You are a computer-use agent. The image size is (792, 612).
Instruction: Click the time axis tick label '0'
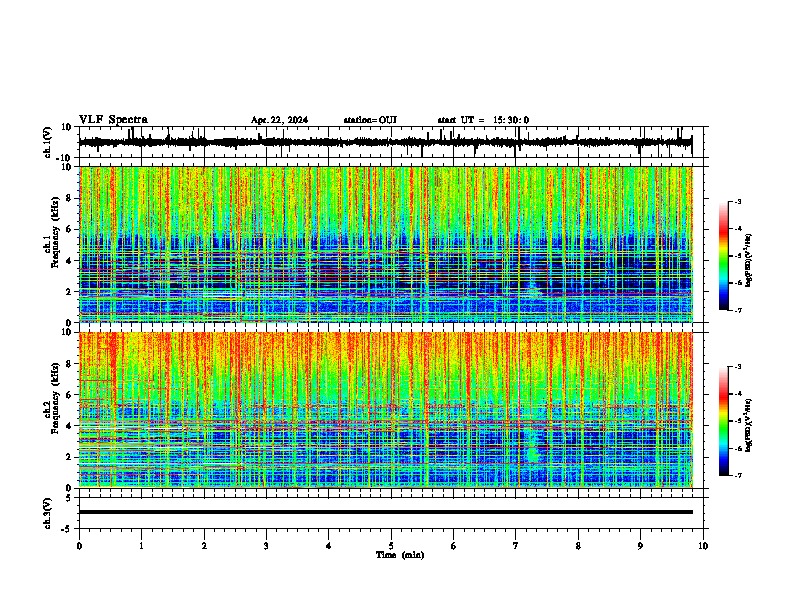click(79, 546)
